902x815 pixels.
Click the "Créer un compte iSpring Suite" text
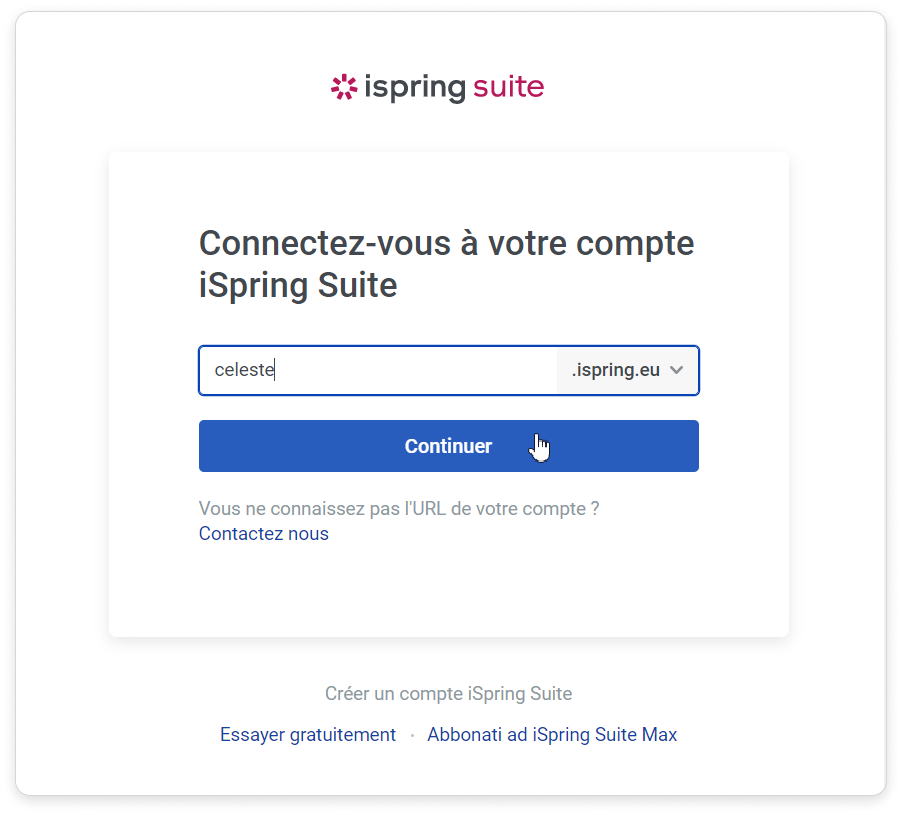coord(448,694)
